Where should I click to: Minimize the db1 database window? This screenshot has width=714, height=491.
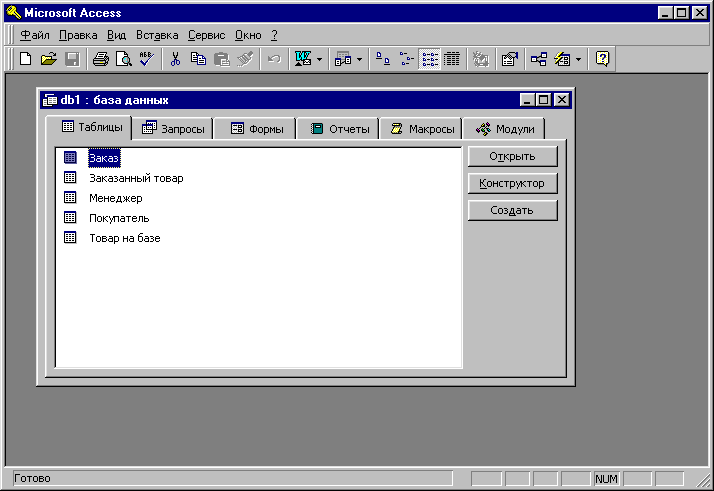coord(527,100)
